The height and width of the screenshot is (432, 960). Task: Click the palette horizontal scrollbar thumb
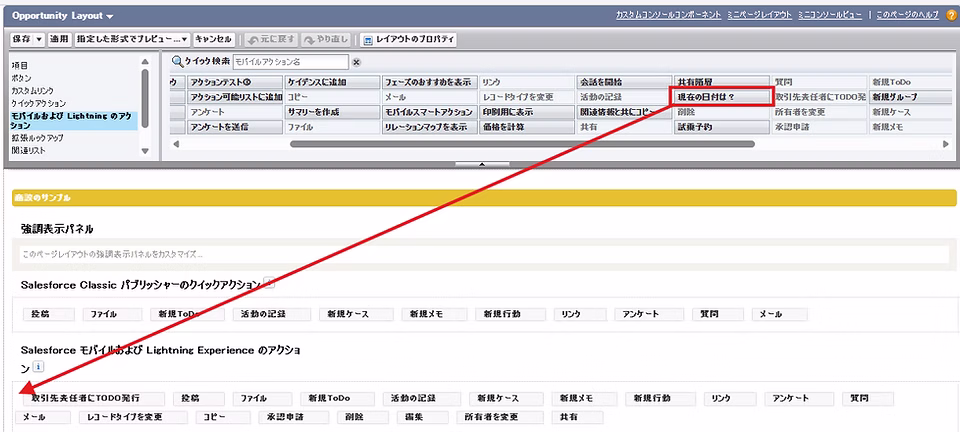522,144
